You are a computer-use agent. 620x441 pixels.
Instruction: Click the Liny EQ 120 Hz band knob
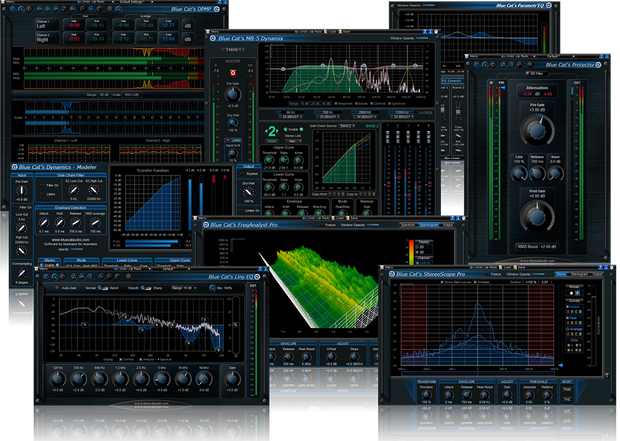pos(58,379)
